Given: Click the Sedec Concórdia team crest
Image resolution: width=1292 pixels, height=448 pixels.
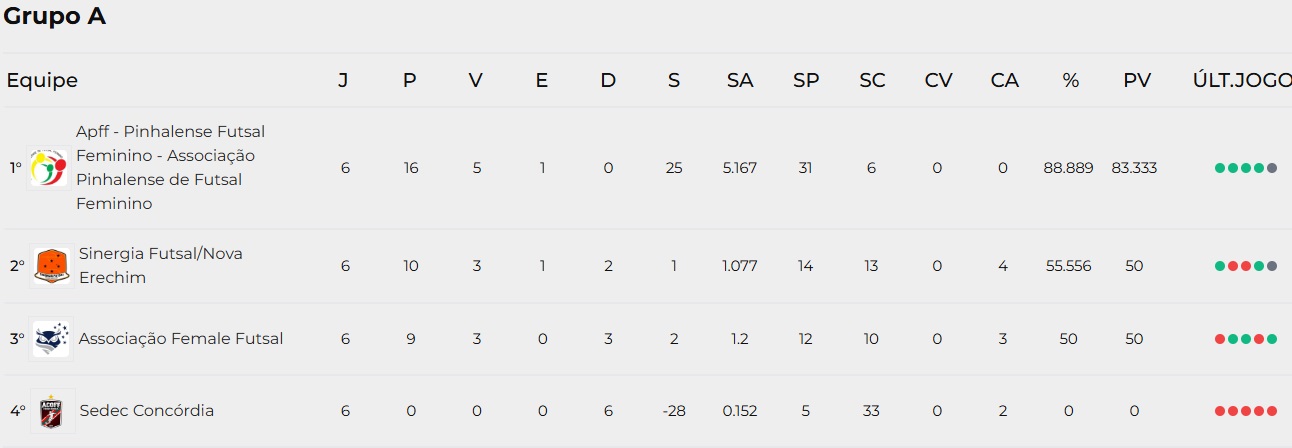Looking at the screenshot, I should pyautogui.click(x=52, y=411).
